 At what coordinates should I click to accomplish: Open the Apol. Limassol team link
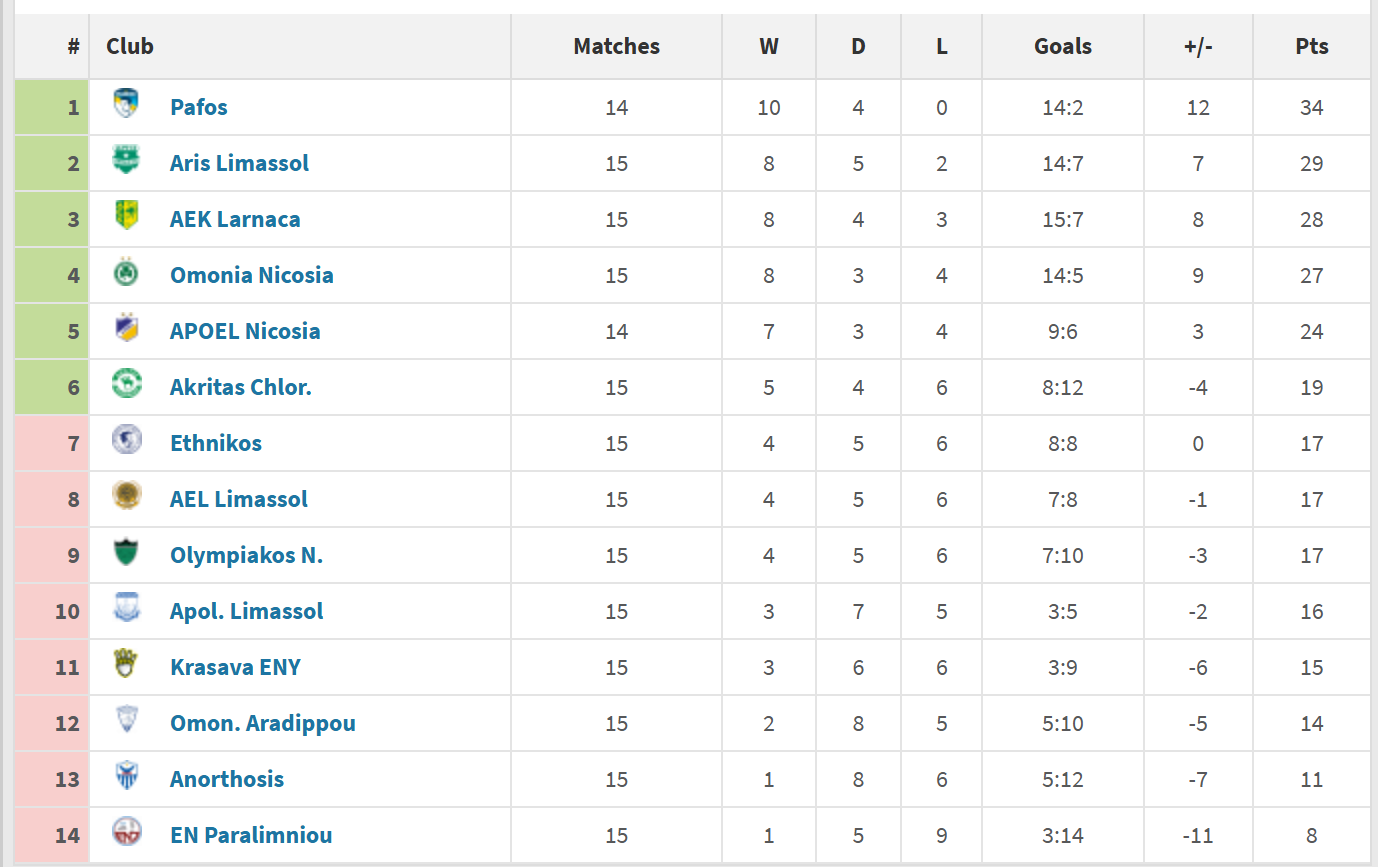[x=246, y=611]
